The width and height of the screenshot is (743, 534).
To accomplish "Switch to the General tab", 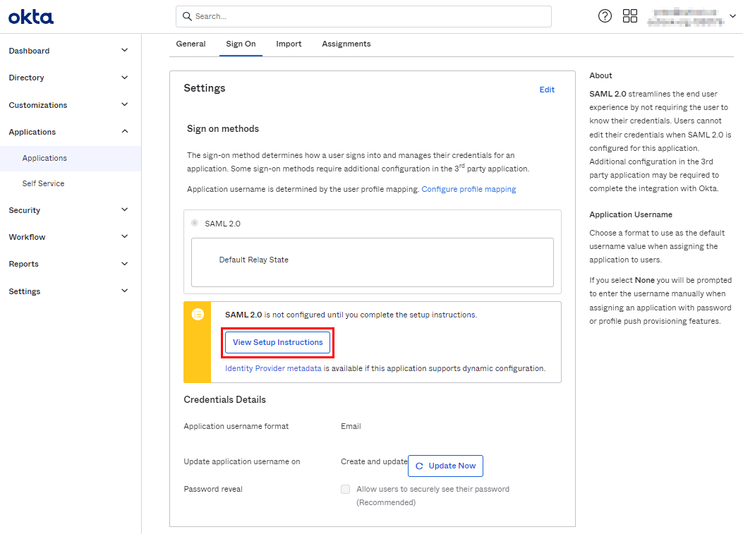I will pos(190,44).
